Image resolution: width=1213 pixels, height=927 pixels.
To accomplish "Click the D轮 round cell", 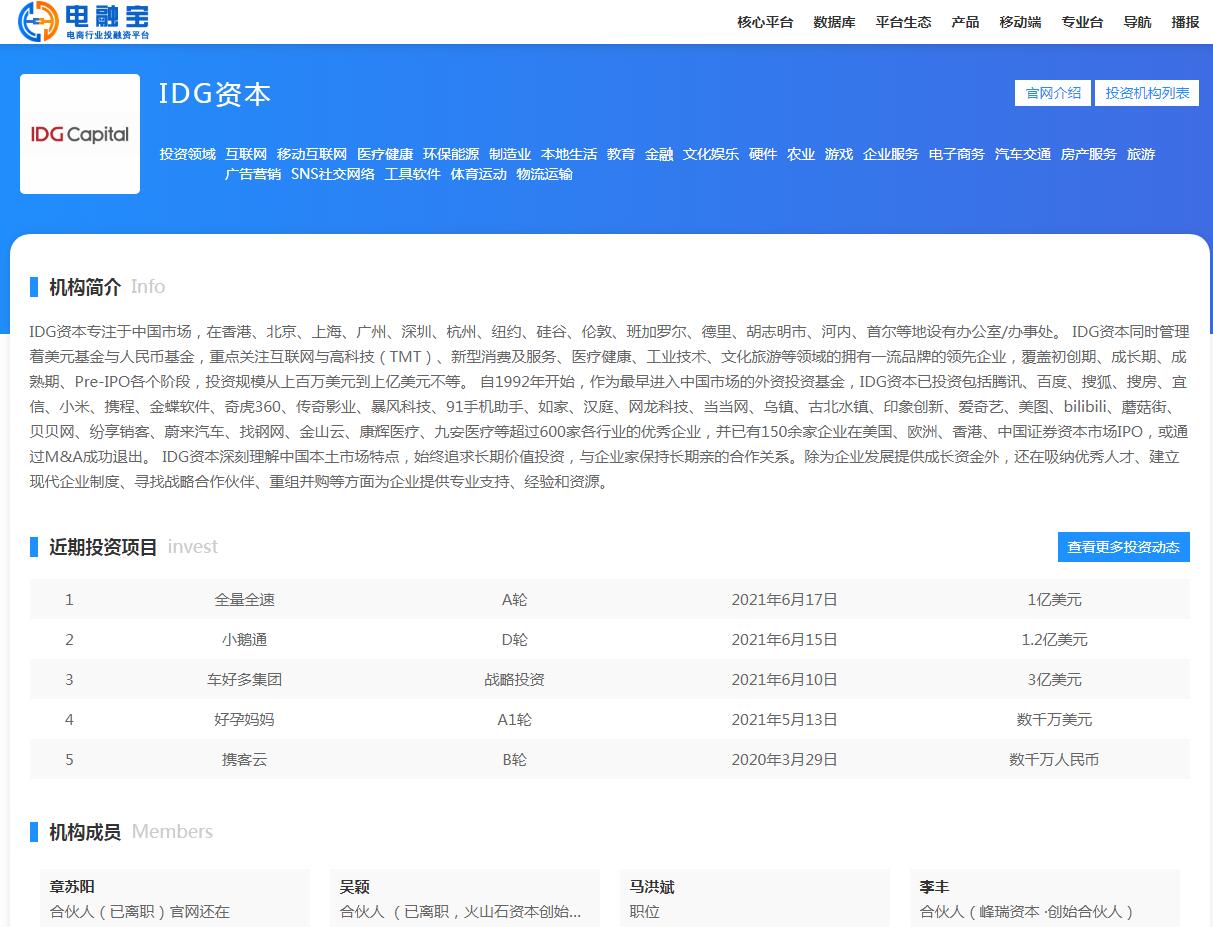I will point(515,640).
